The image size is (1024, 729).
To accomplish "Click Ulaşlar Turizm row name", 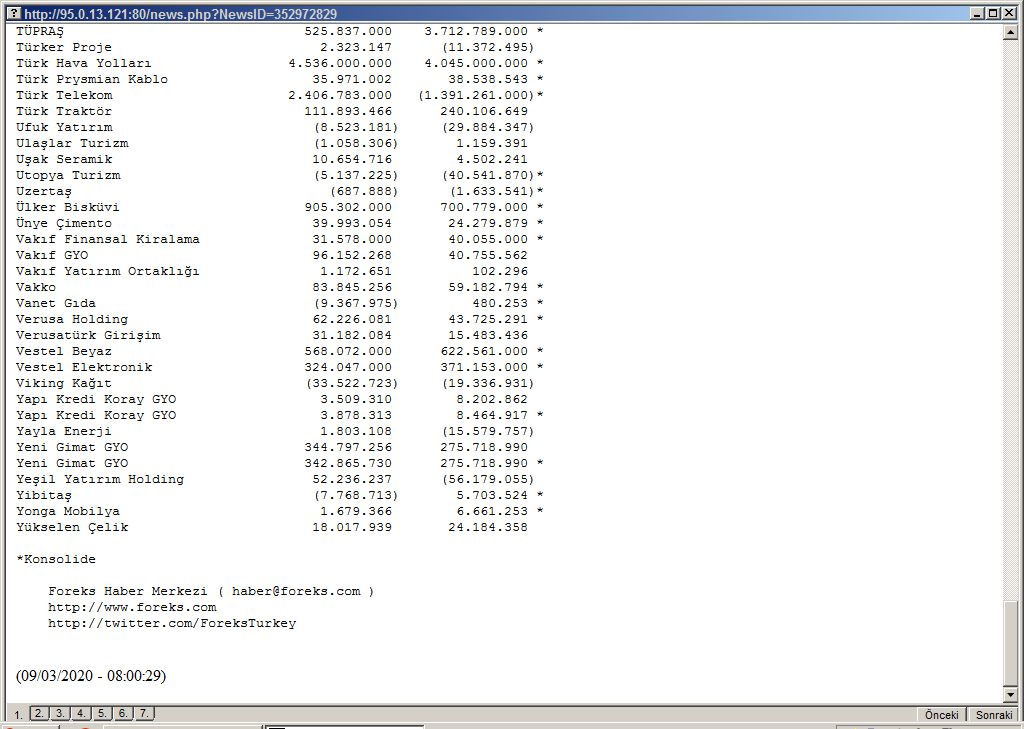I will tap(72, 143).
